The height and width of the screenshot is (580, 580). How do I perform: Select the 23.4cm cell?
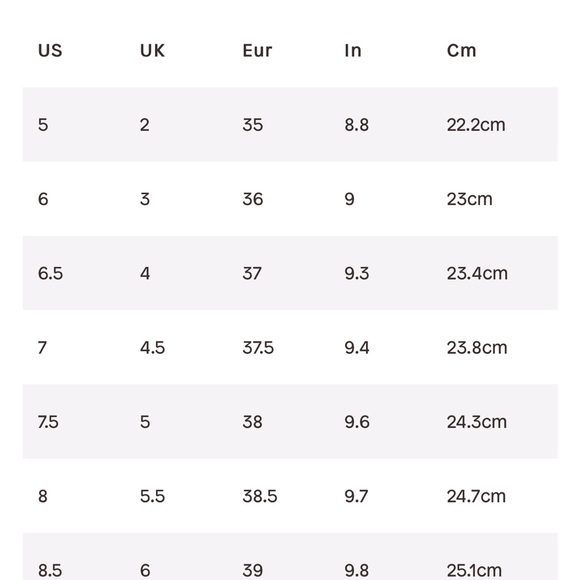pyautogui.click(x=477, y=274)
